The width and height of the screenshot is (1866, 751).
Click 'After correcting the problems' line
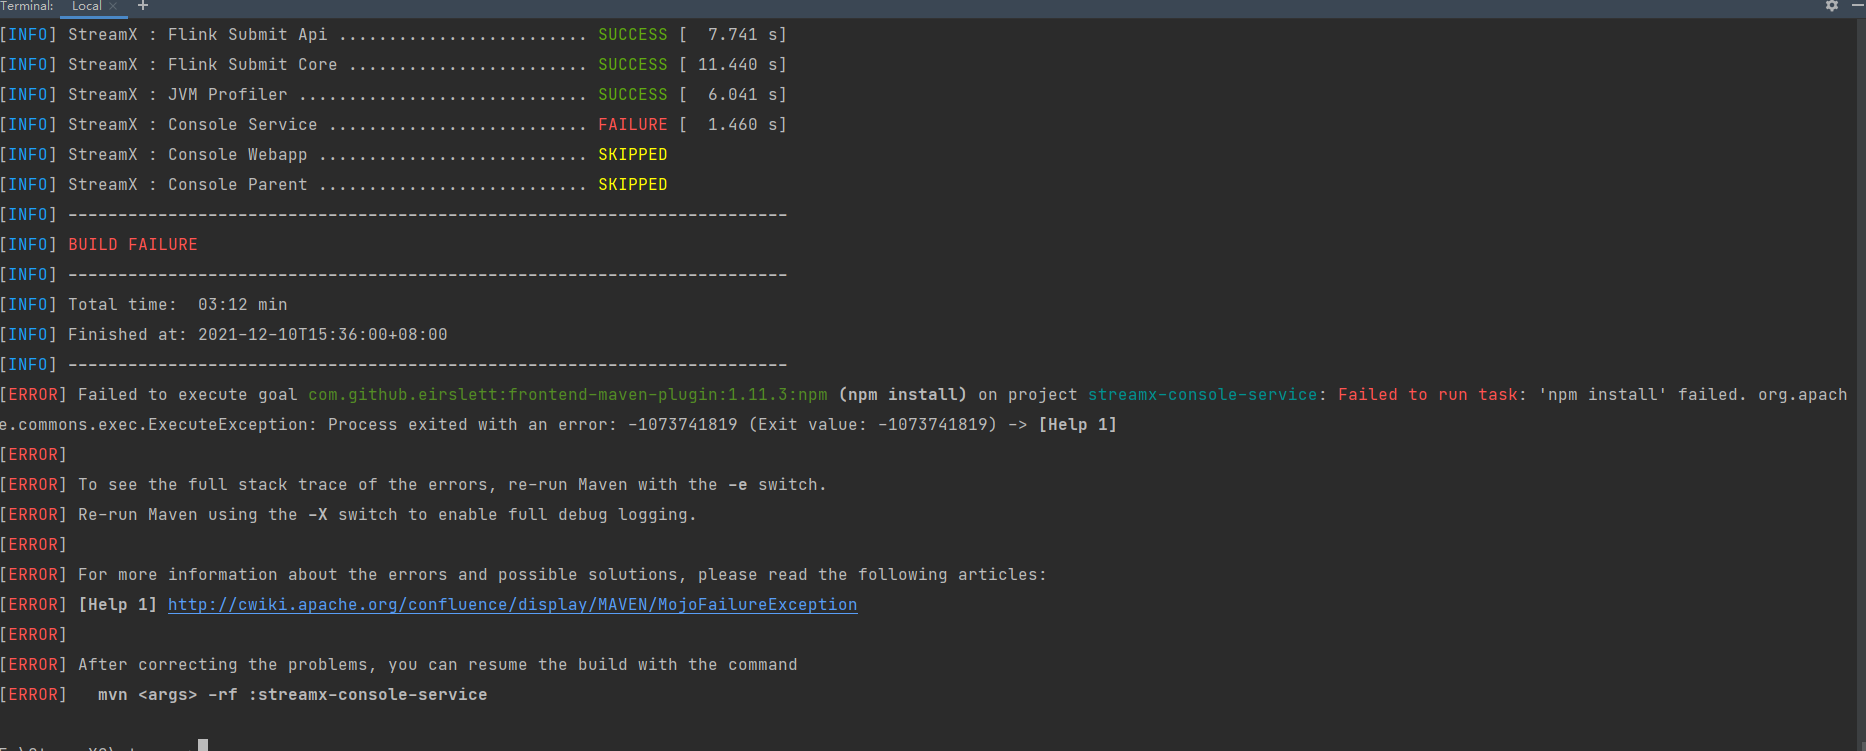coord(438,665)
